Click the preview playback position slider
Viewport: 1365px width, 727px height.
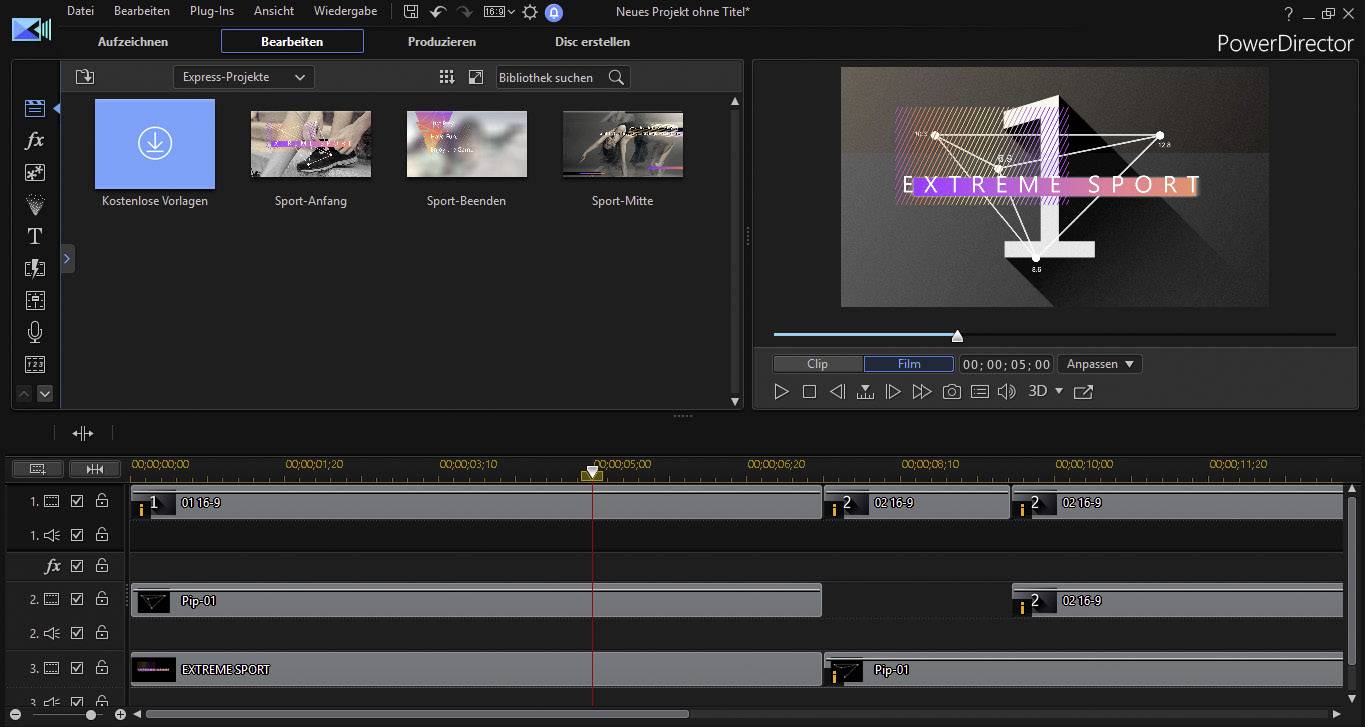[956, 336]
